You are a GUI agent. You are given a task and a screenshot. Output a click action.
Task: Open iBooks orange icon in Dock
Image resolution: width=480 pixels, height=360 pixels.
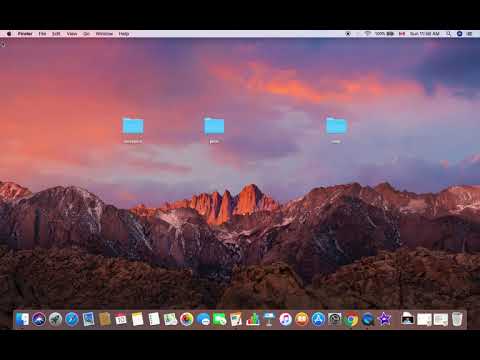302,319
